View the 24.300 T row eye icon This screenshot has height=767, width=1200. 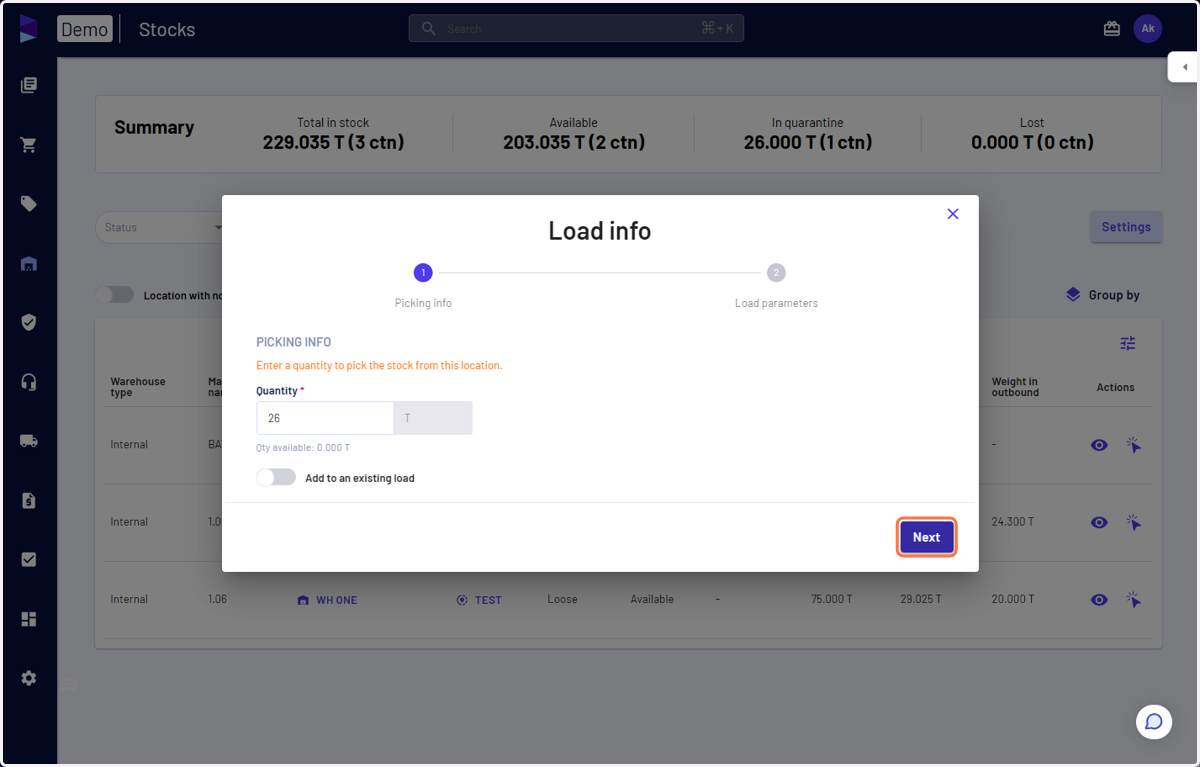tap(1099, 522)
